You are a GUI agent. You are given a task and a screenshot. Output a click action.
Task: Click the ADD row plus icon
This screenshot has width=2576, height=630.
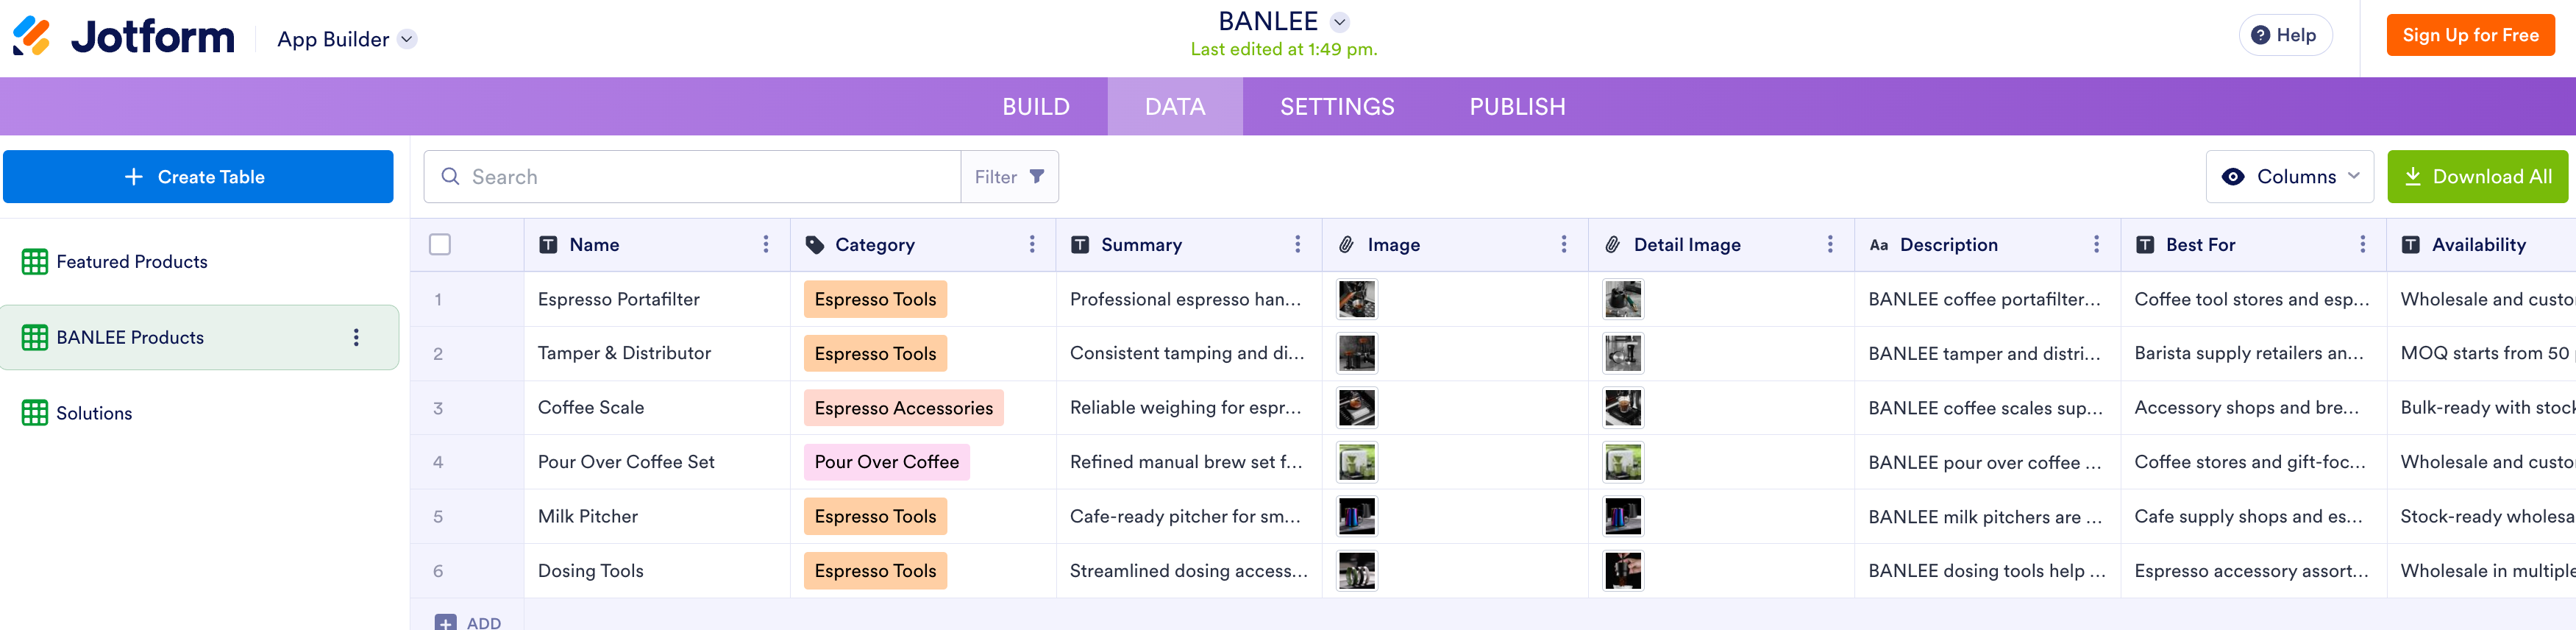446,622
